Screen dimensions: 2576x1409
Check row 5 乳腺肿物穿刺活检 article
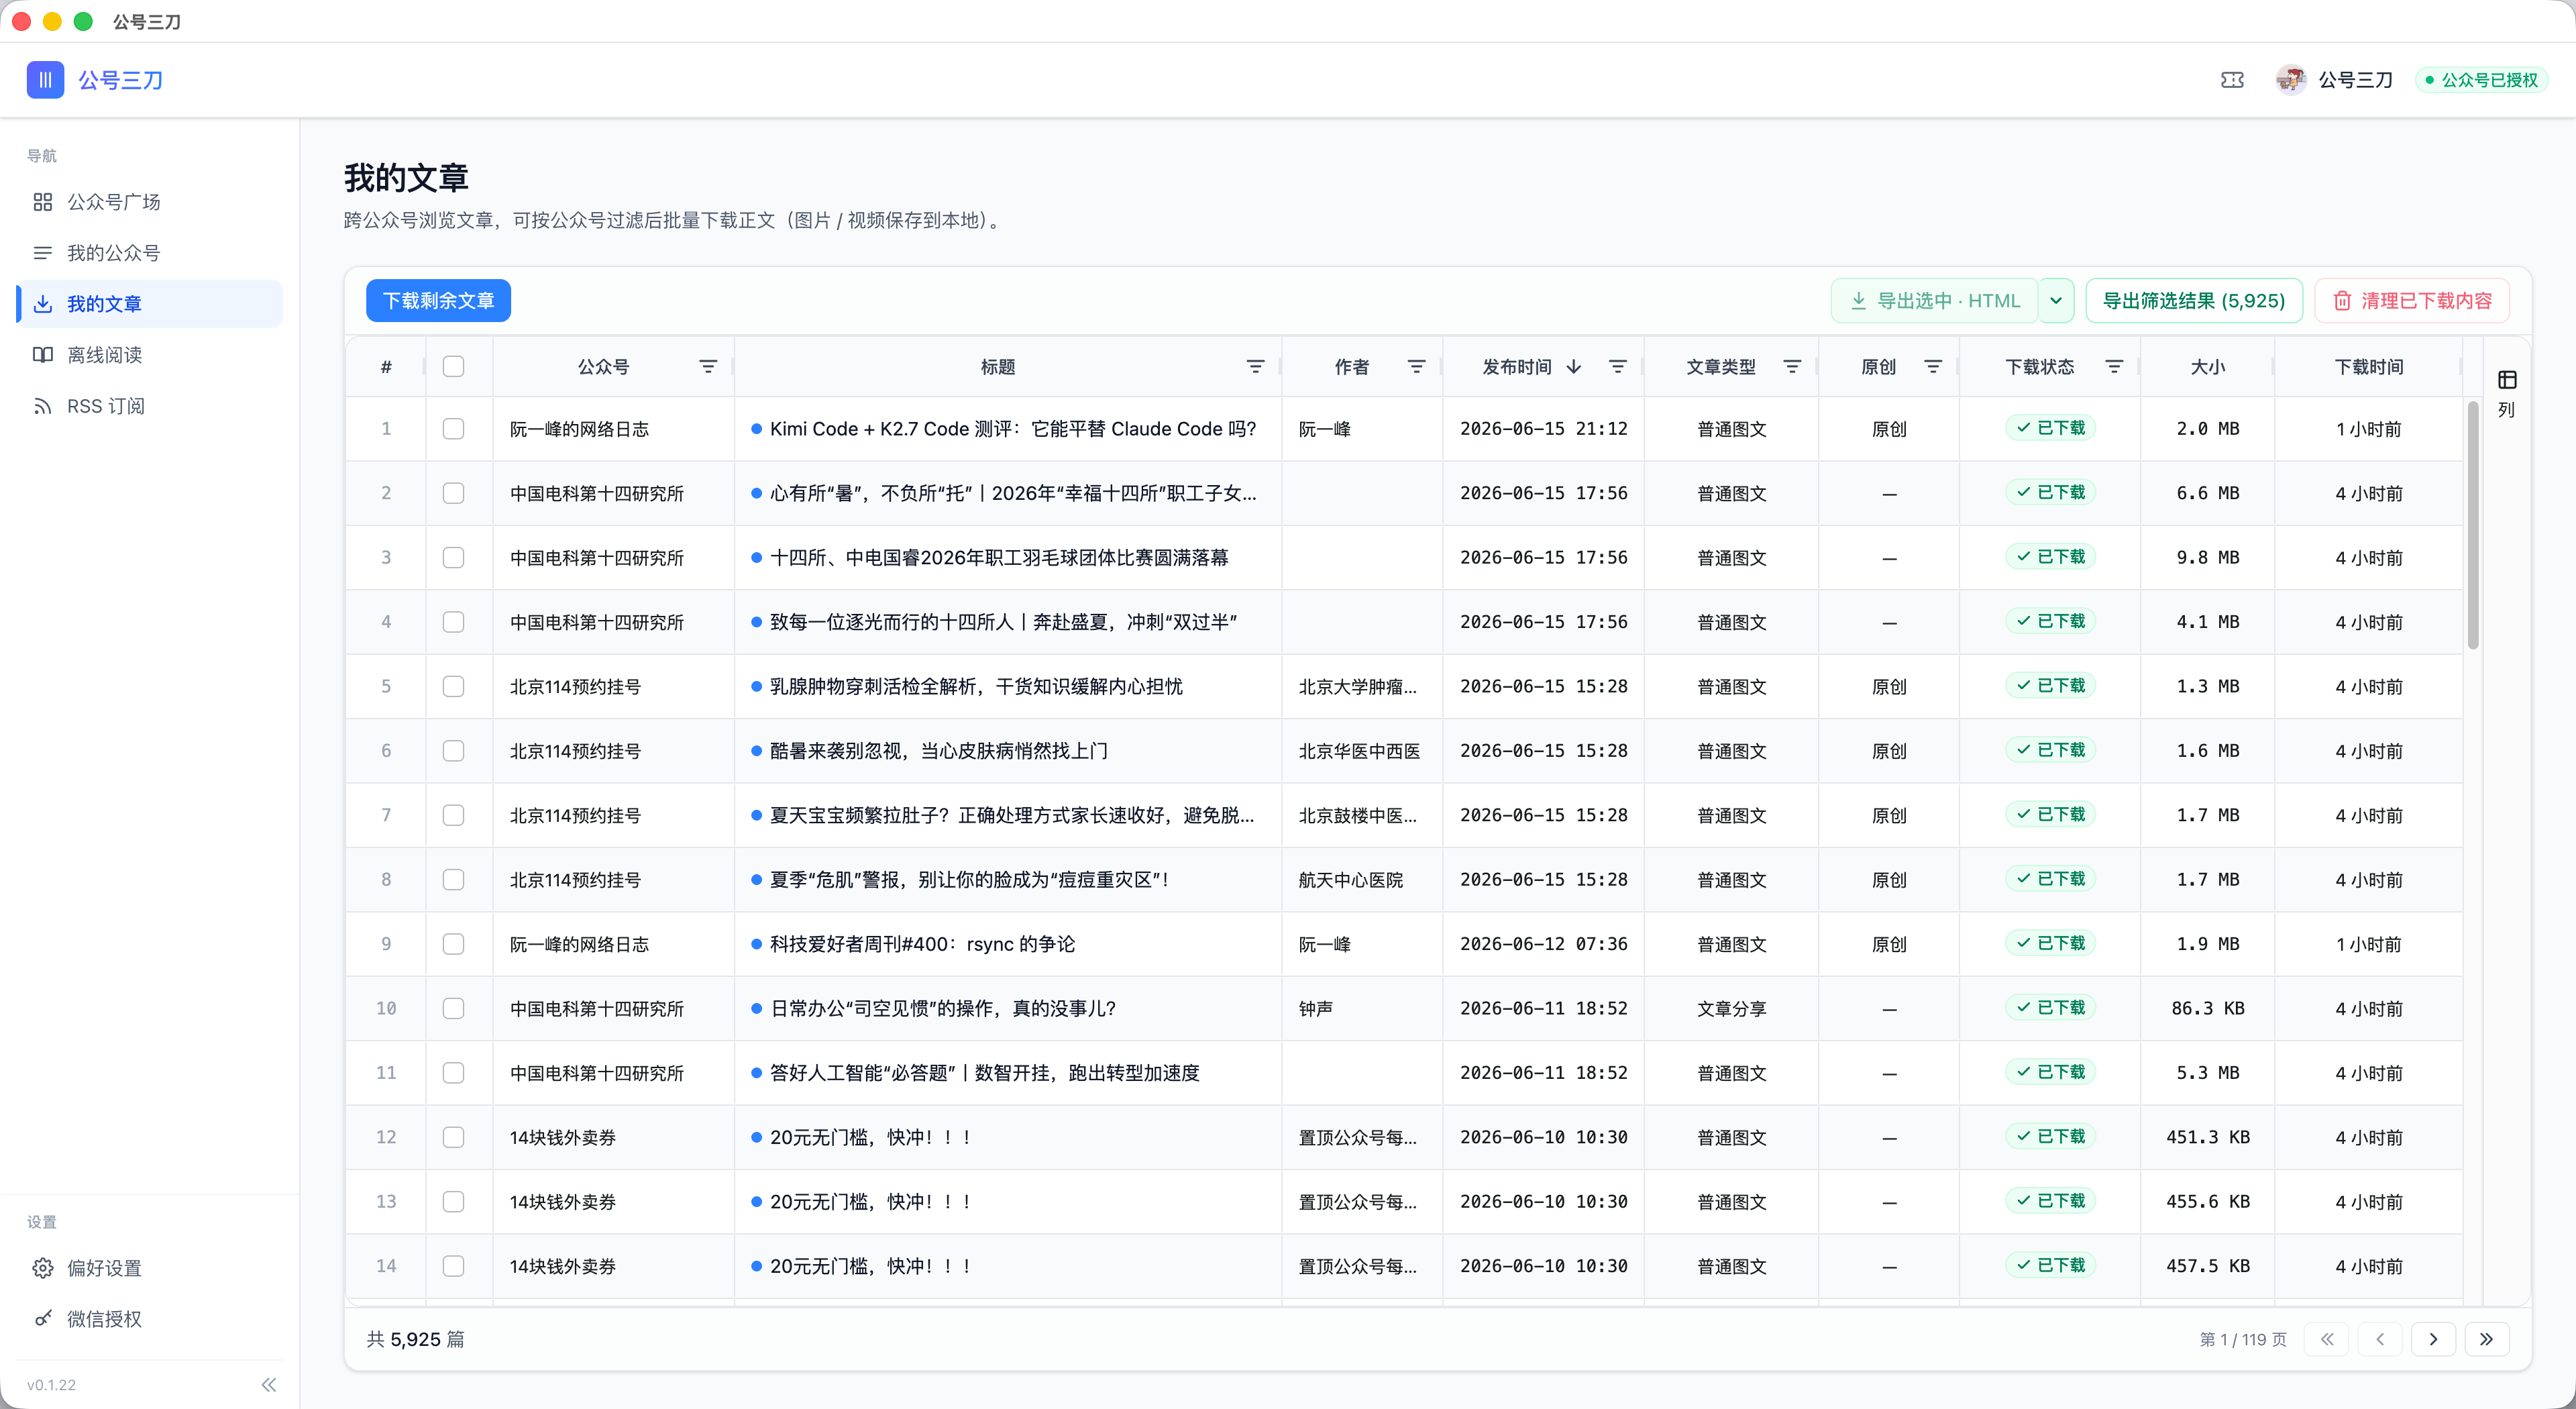(454, 686)
